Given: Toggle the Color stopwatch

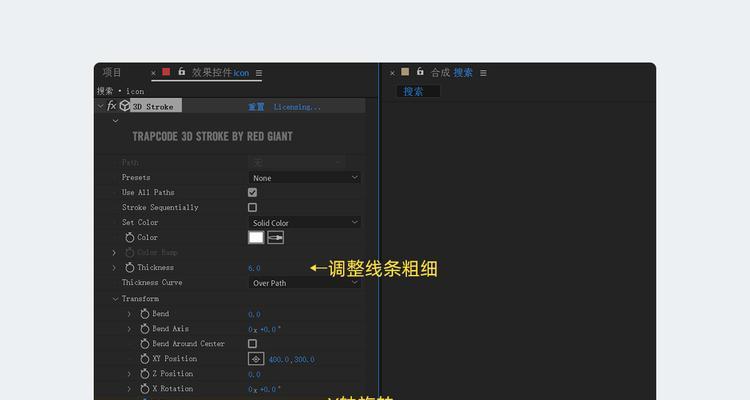Looking at the screenshot, I should [x=130, y=237].
